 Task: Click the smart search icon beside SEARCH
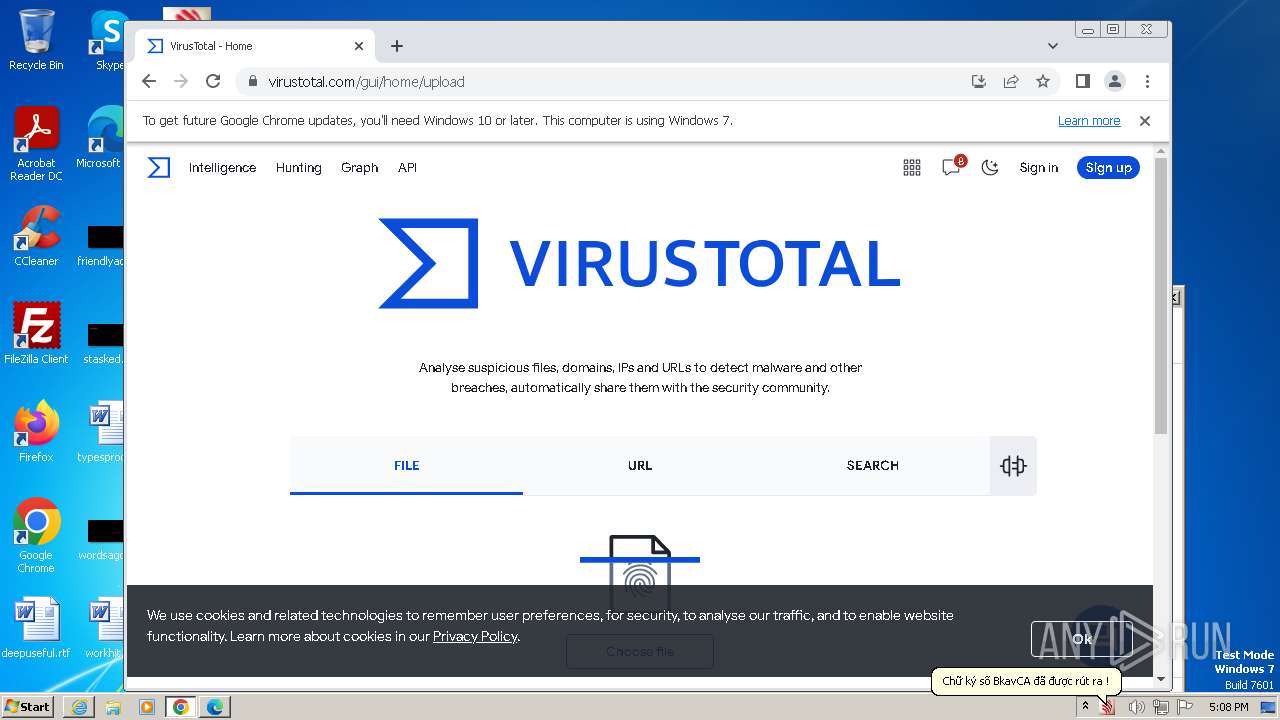tap(1013, 465)
